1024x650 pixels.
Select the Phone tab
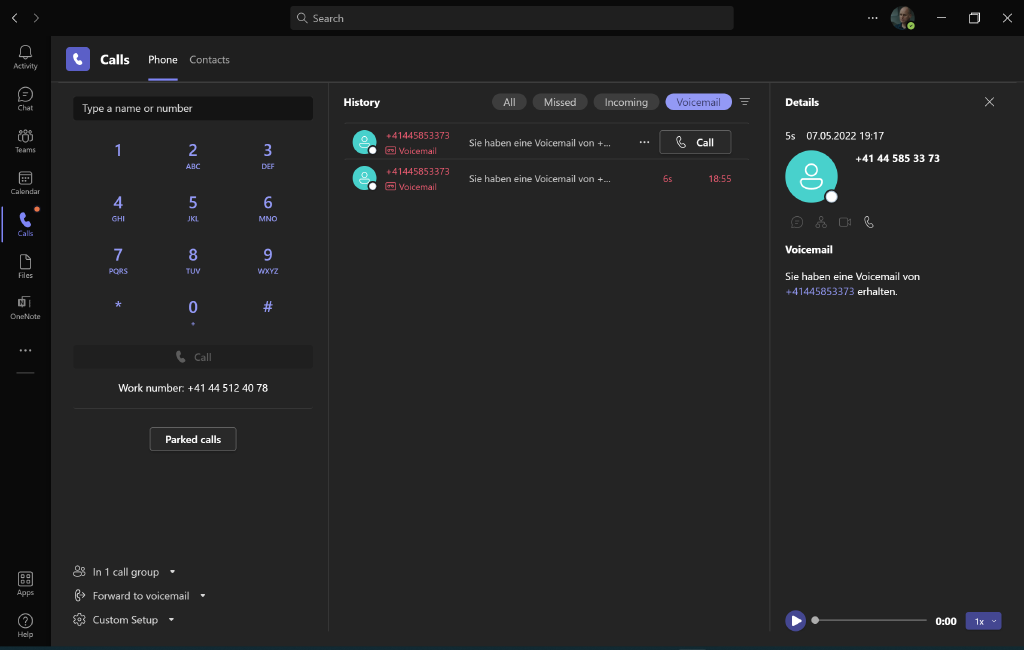[162, 59]
